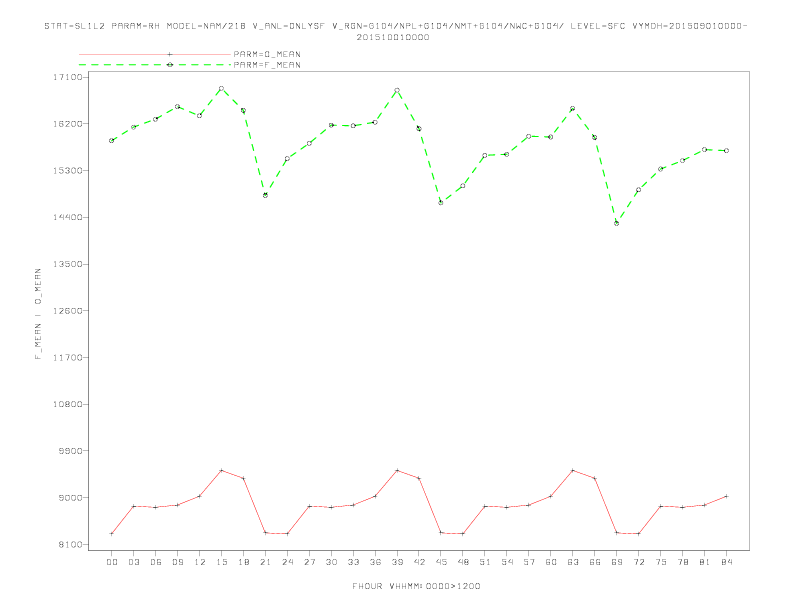This screenshot has width=792, height=612.
Task: Select green F_MEAN data point at hour 84
Action: pos(726,150)
